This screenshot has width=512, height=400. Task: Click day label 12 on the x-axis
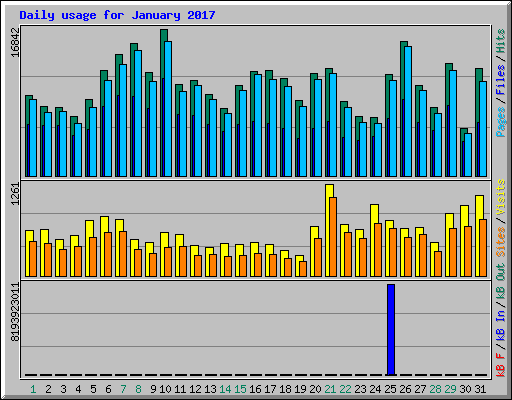(x=195, y=389)
